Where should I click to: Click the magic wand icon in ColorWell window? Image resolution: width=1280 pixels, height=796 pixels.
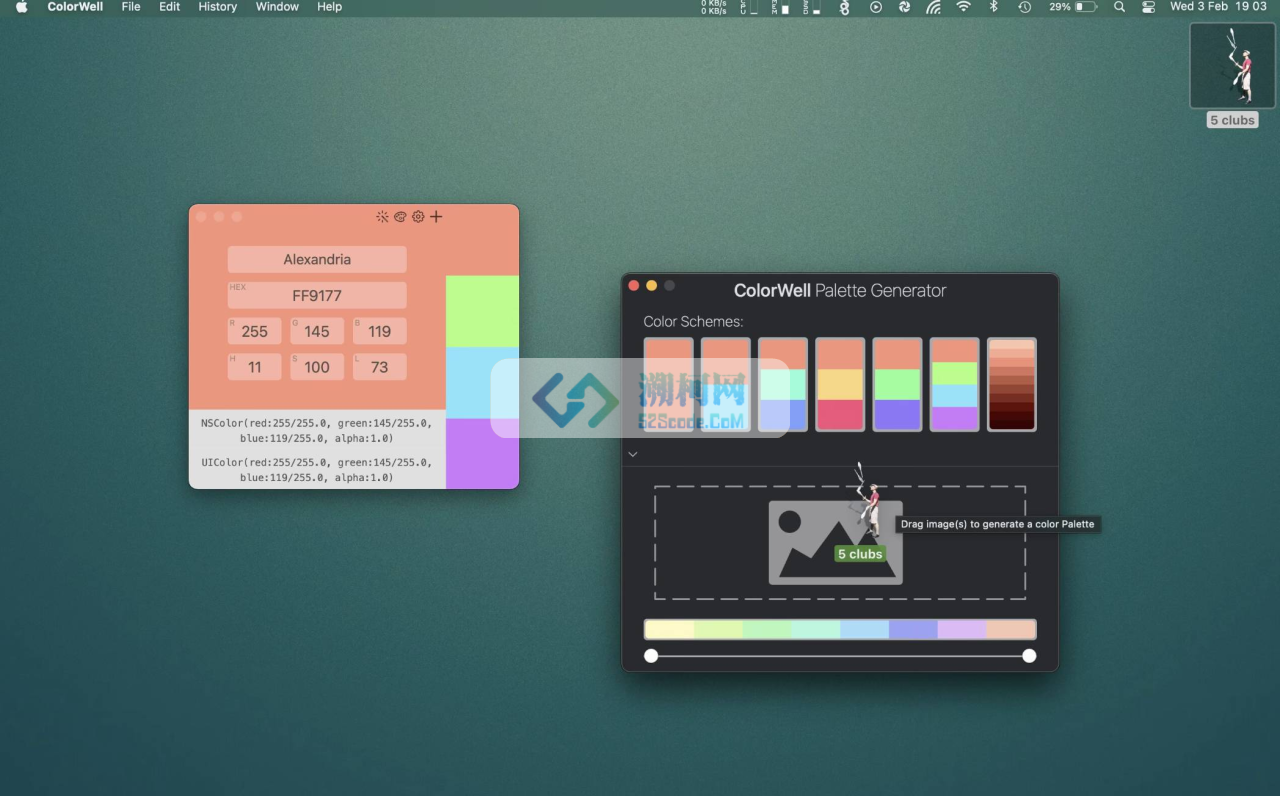pos(382,216)
